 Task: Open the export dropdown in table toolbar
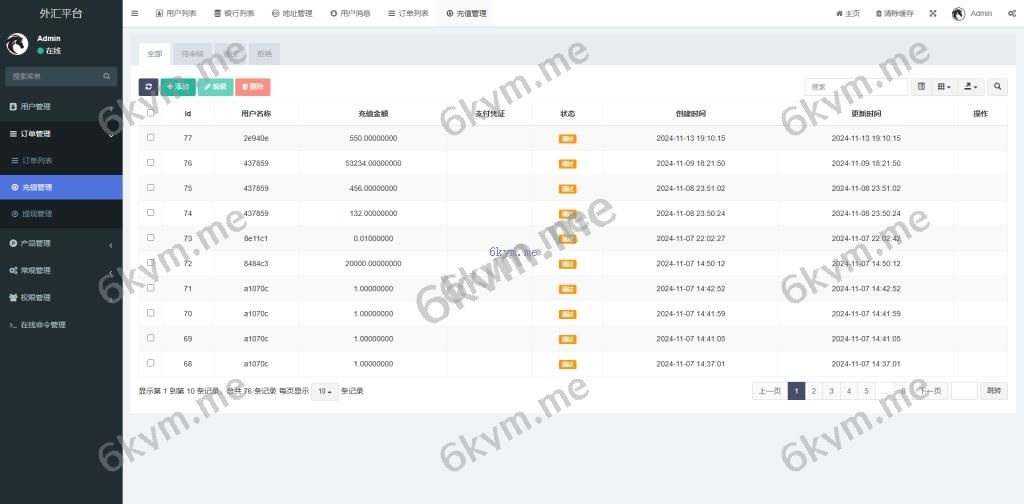coord(971,87)
